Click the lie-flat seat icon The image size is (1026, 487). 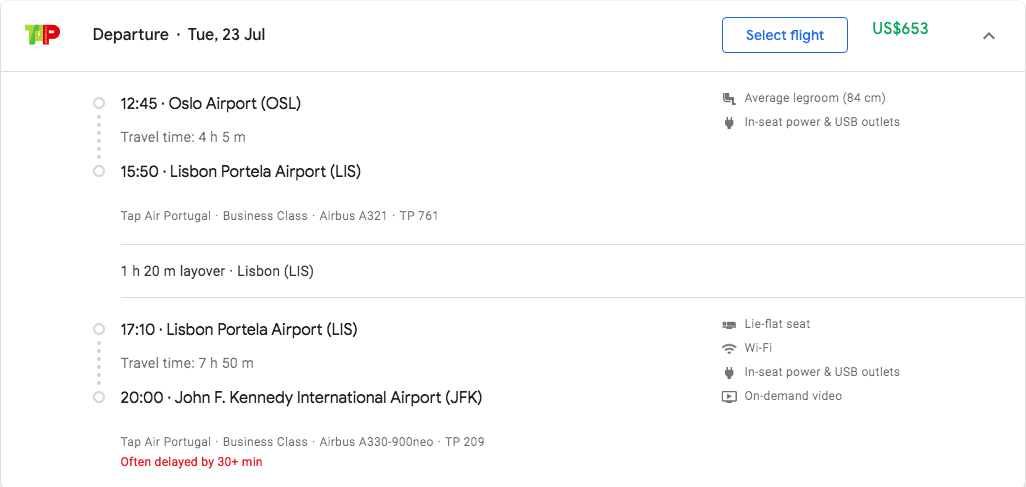pyautogui.click(x=729, y=324)
